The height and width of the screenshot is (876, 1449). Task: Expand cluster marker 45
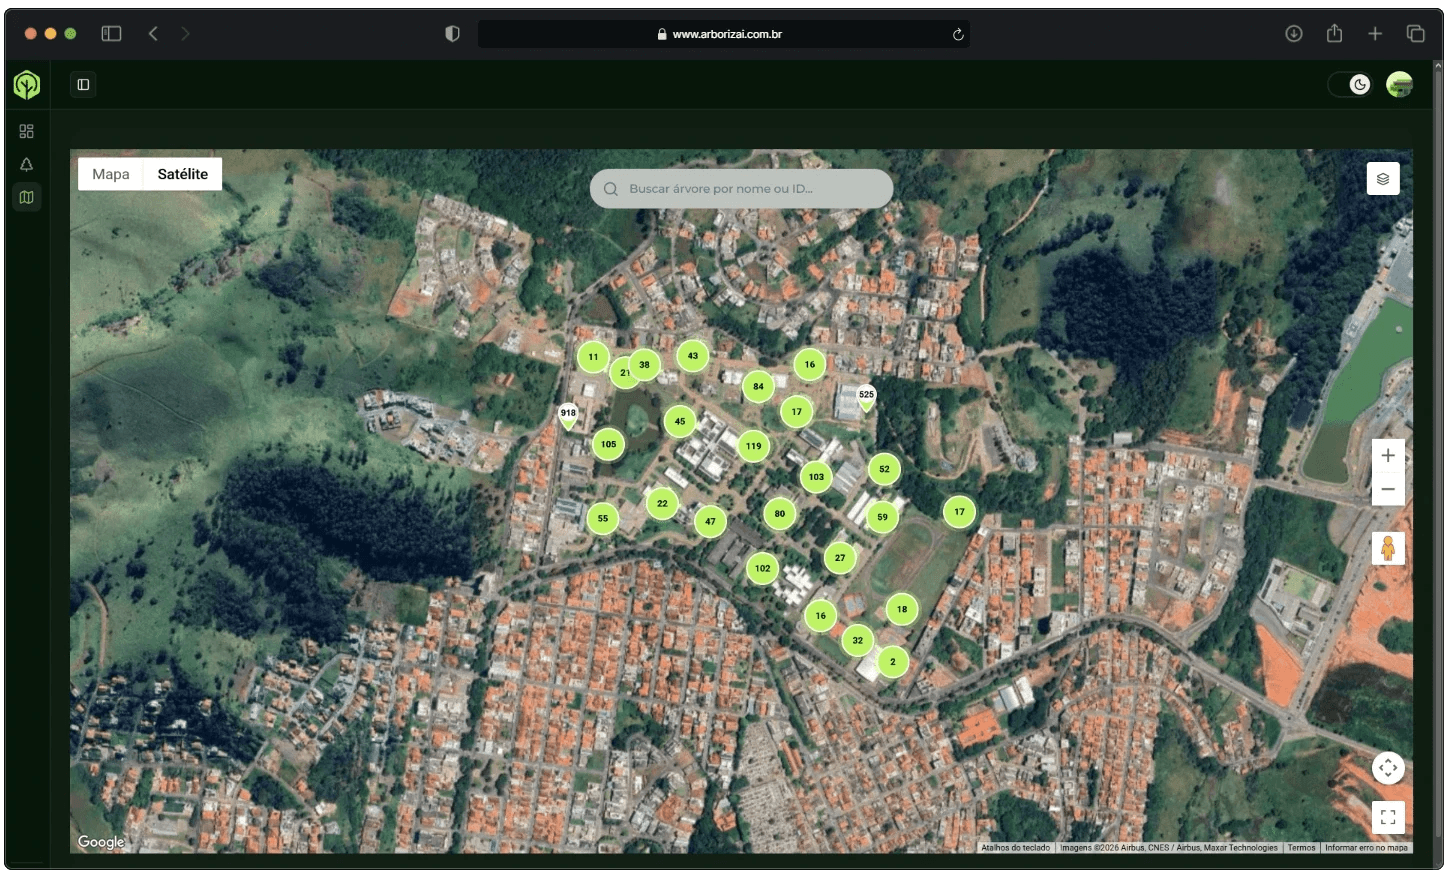[x=680, y=421]
